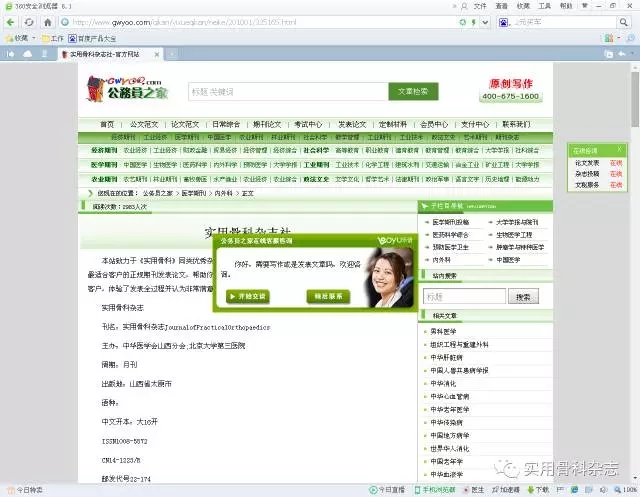640x497 pixels.
Task: Open 大学学报与院刊 sidebar link
Action: point(517,222)
